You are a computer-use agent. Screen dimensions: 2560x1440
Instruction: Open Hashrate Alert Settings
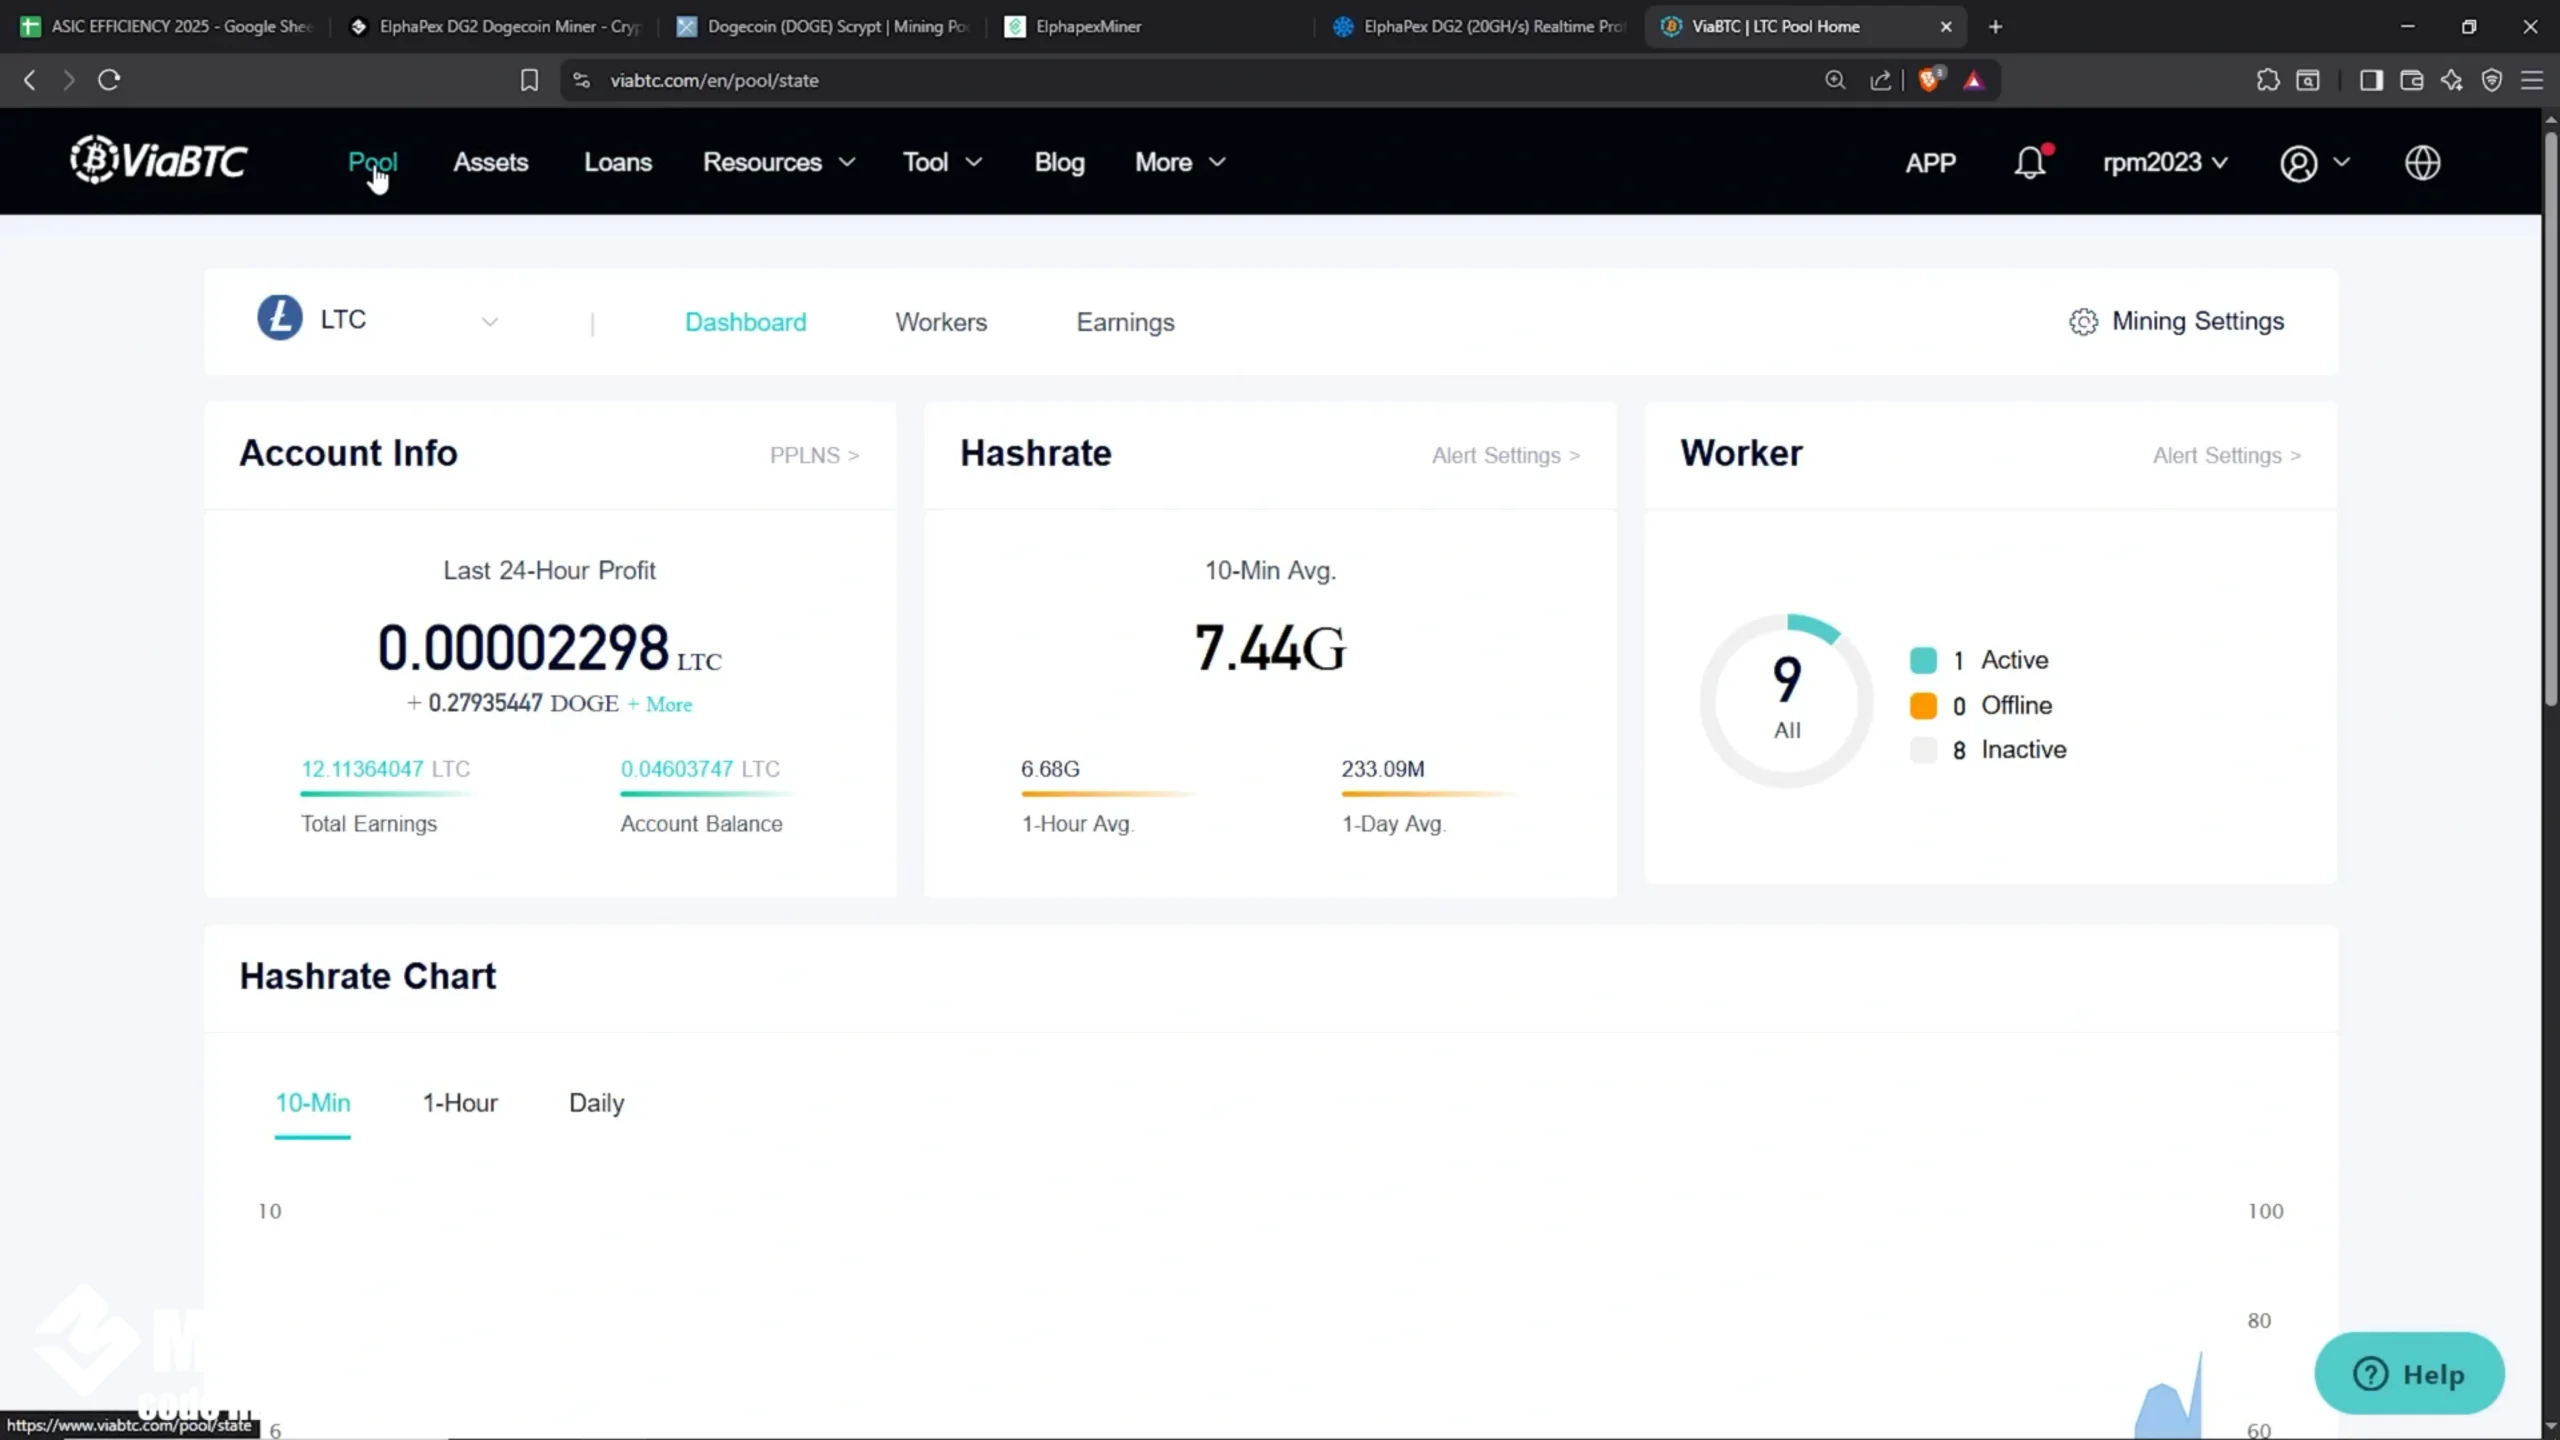1504,455
